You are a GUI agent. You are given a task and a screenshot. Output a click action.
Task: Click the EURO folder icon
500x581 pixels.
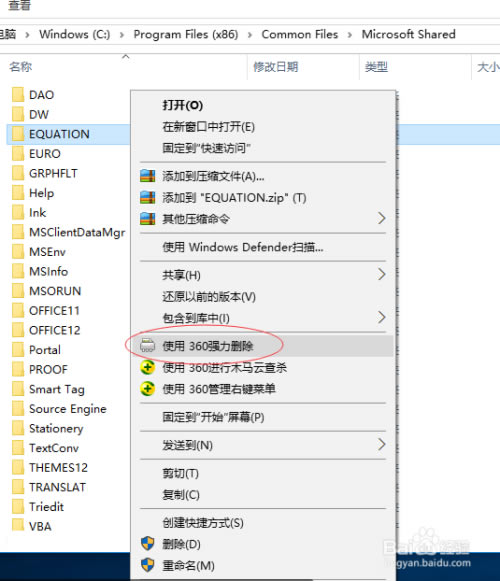point(18,154)
